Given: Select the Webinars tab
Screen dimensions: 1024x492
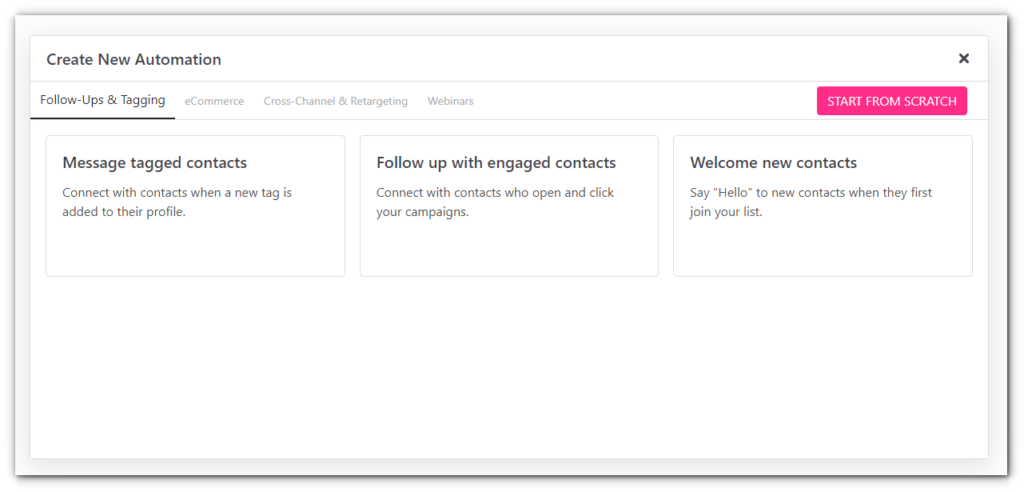Looking at the screenshot, I should tap(451, 101).
